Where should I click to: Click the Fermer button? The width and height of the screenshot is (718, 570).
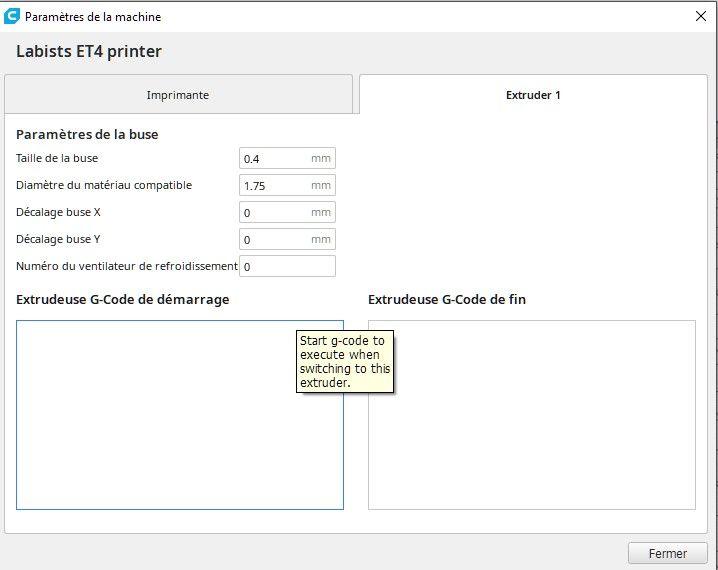(x=668, y=554)
